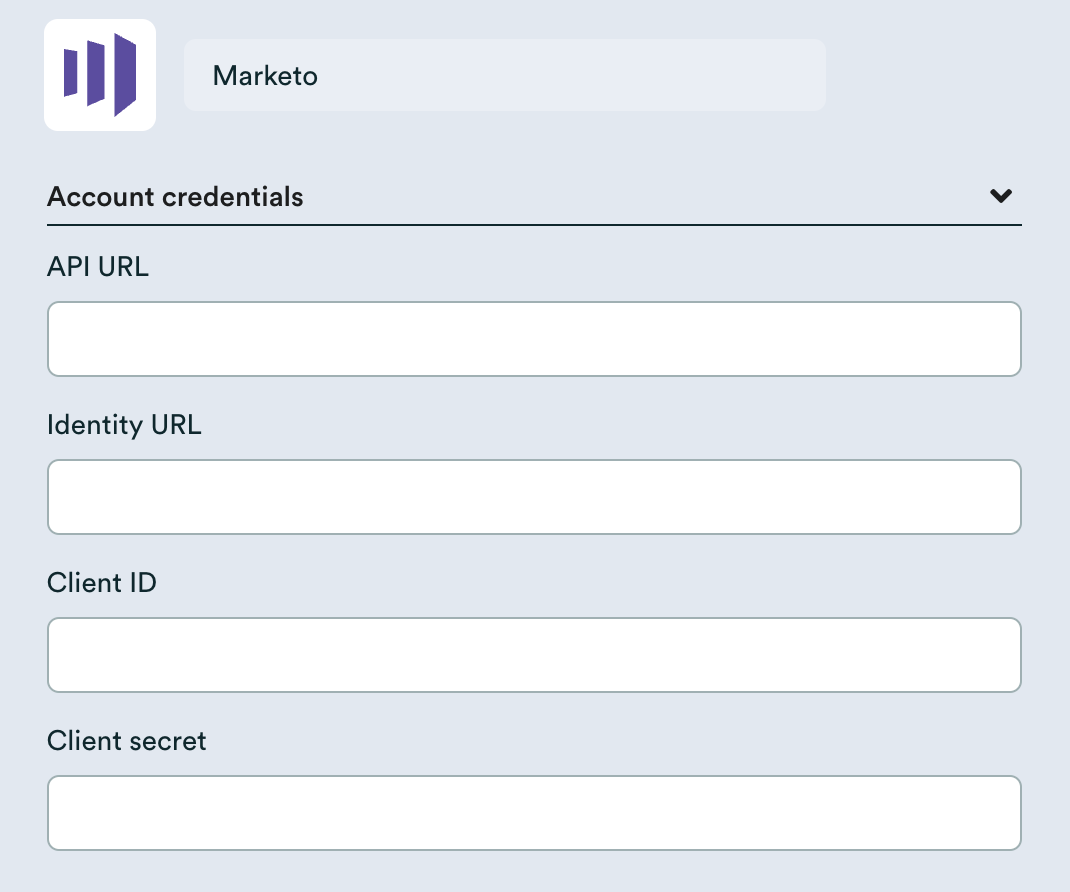
Task: Click the Marketo integration name field
Action: point(504,75)
